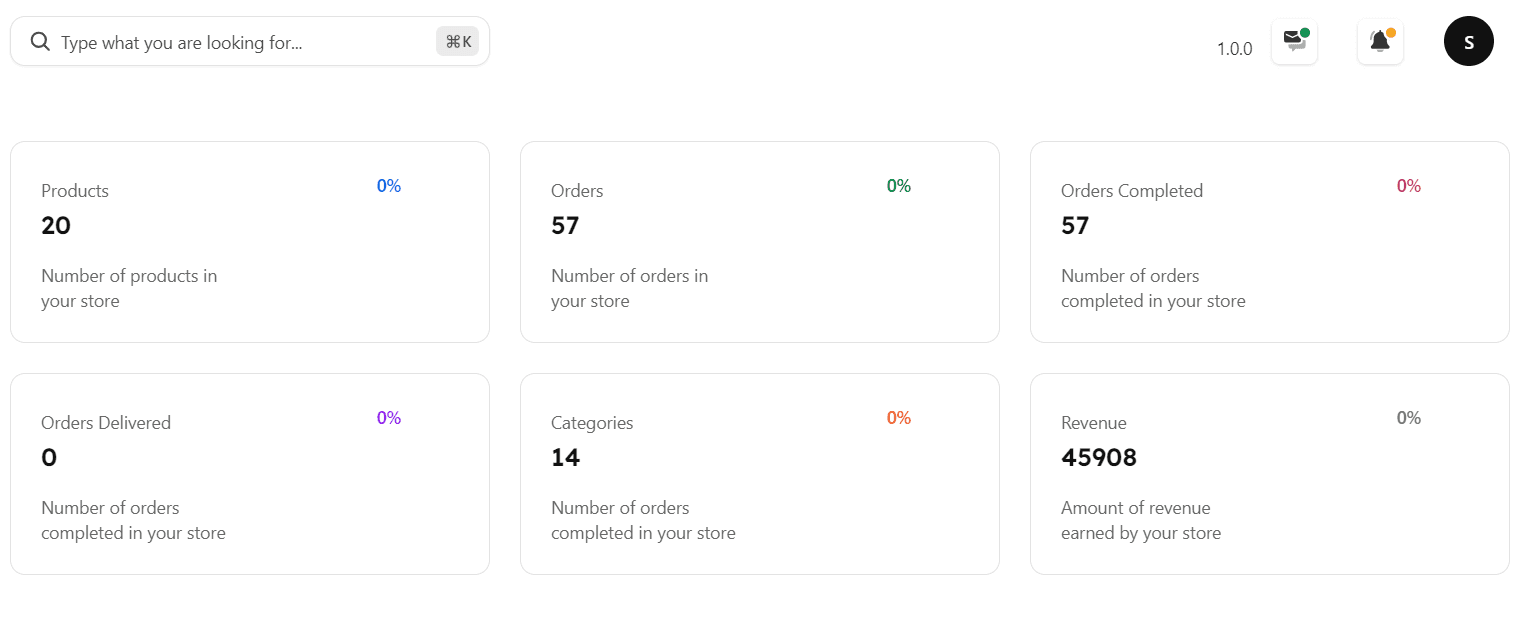
Task: Click the 1.0.0 version label
Action: point(1234,48)
